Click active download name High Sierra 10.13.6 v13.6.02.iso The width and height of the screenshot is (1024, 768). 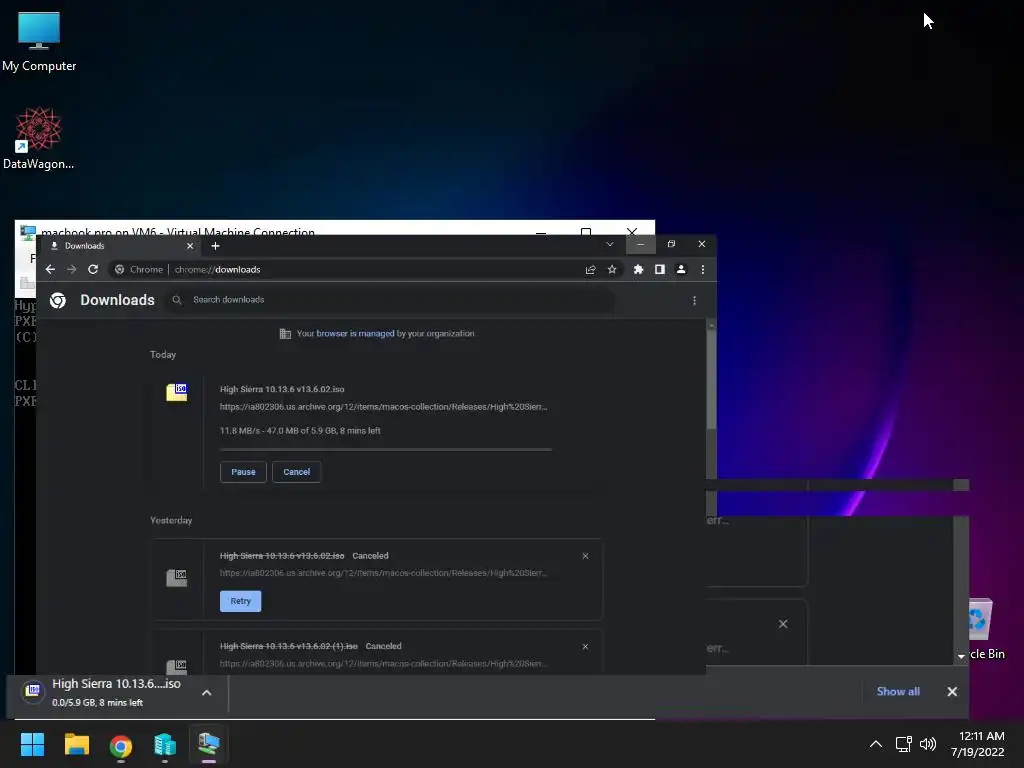click(282, 389)
